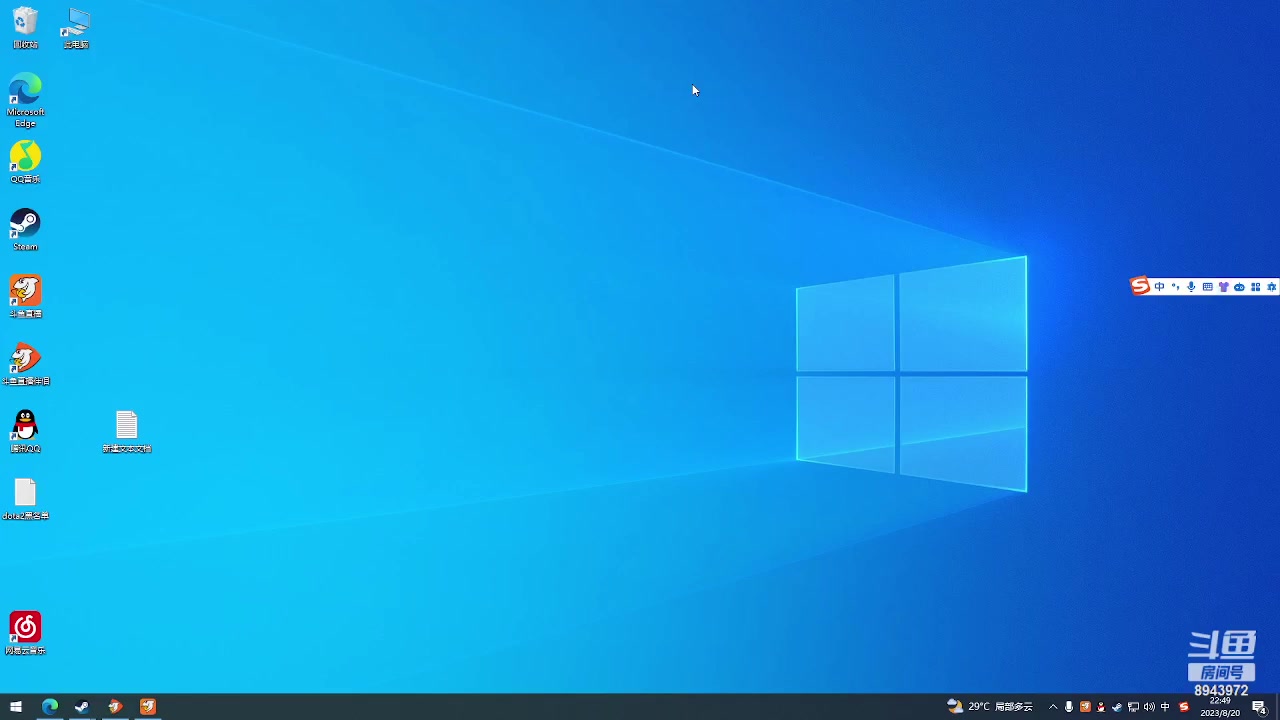Click the red Douyu companion taskbar icon

[115, 707]
